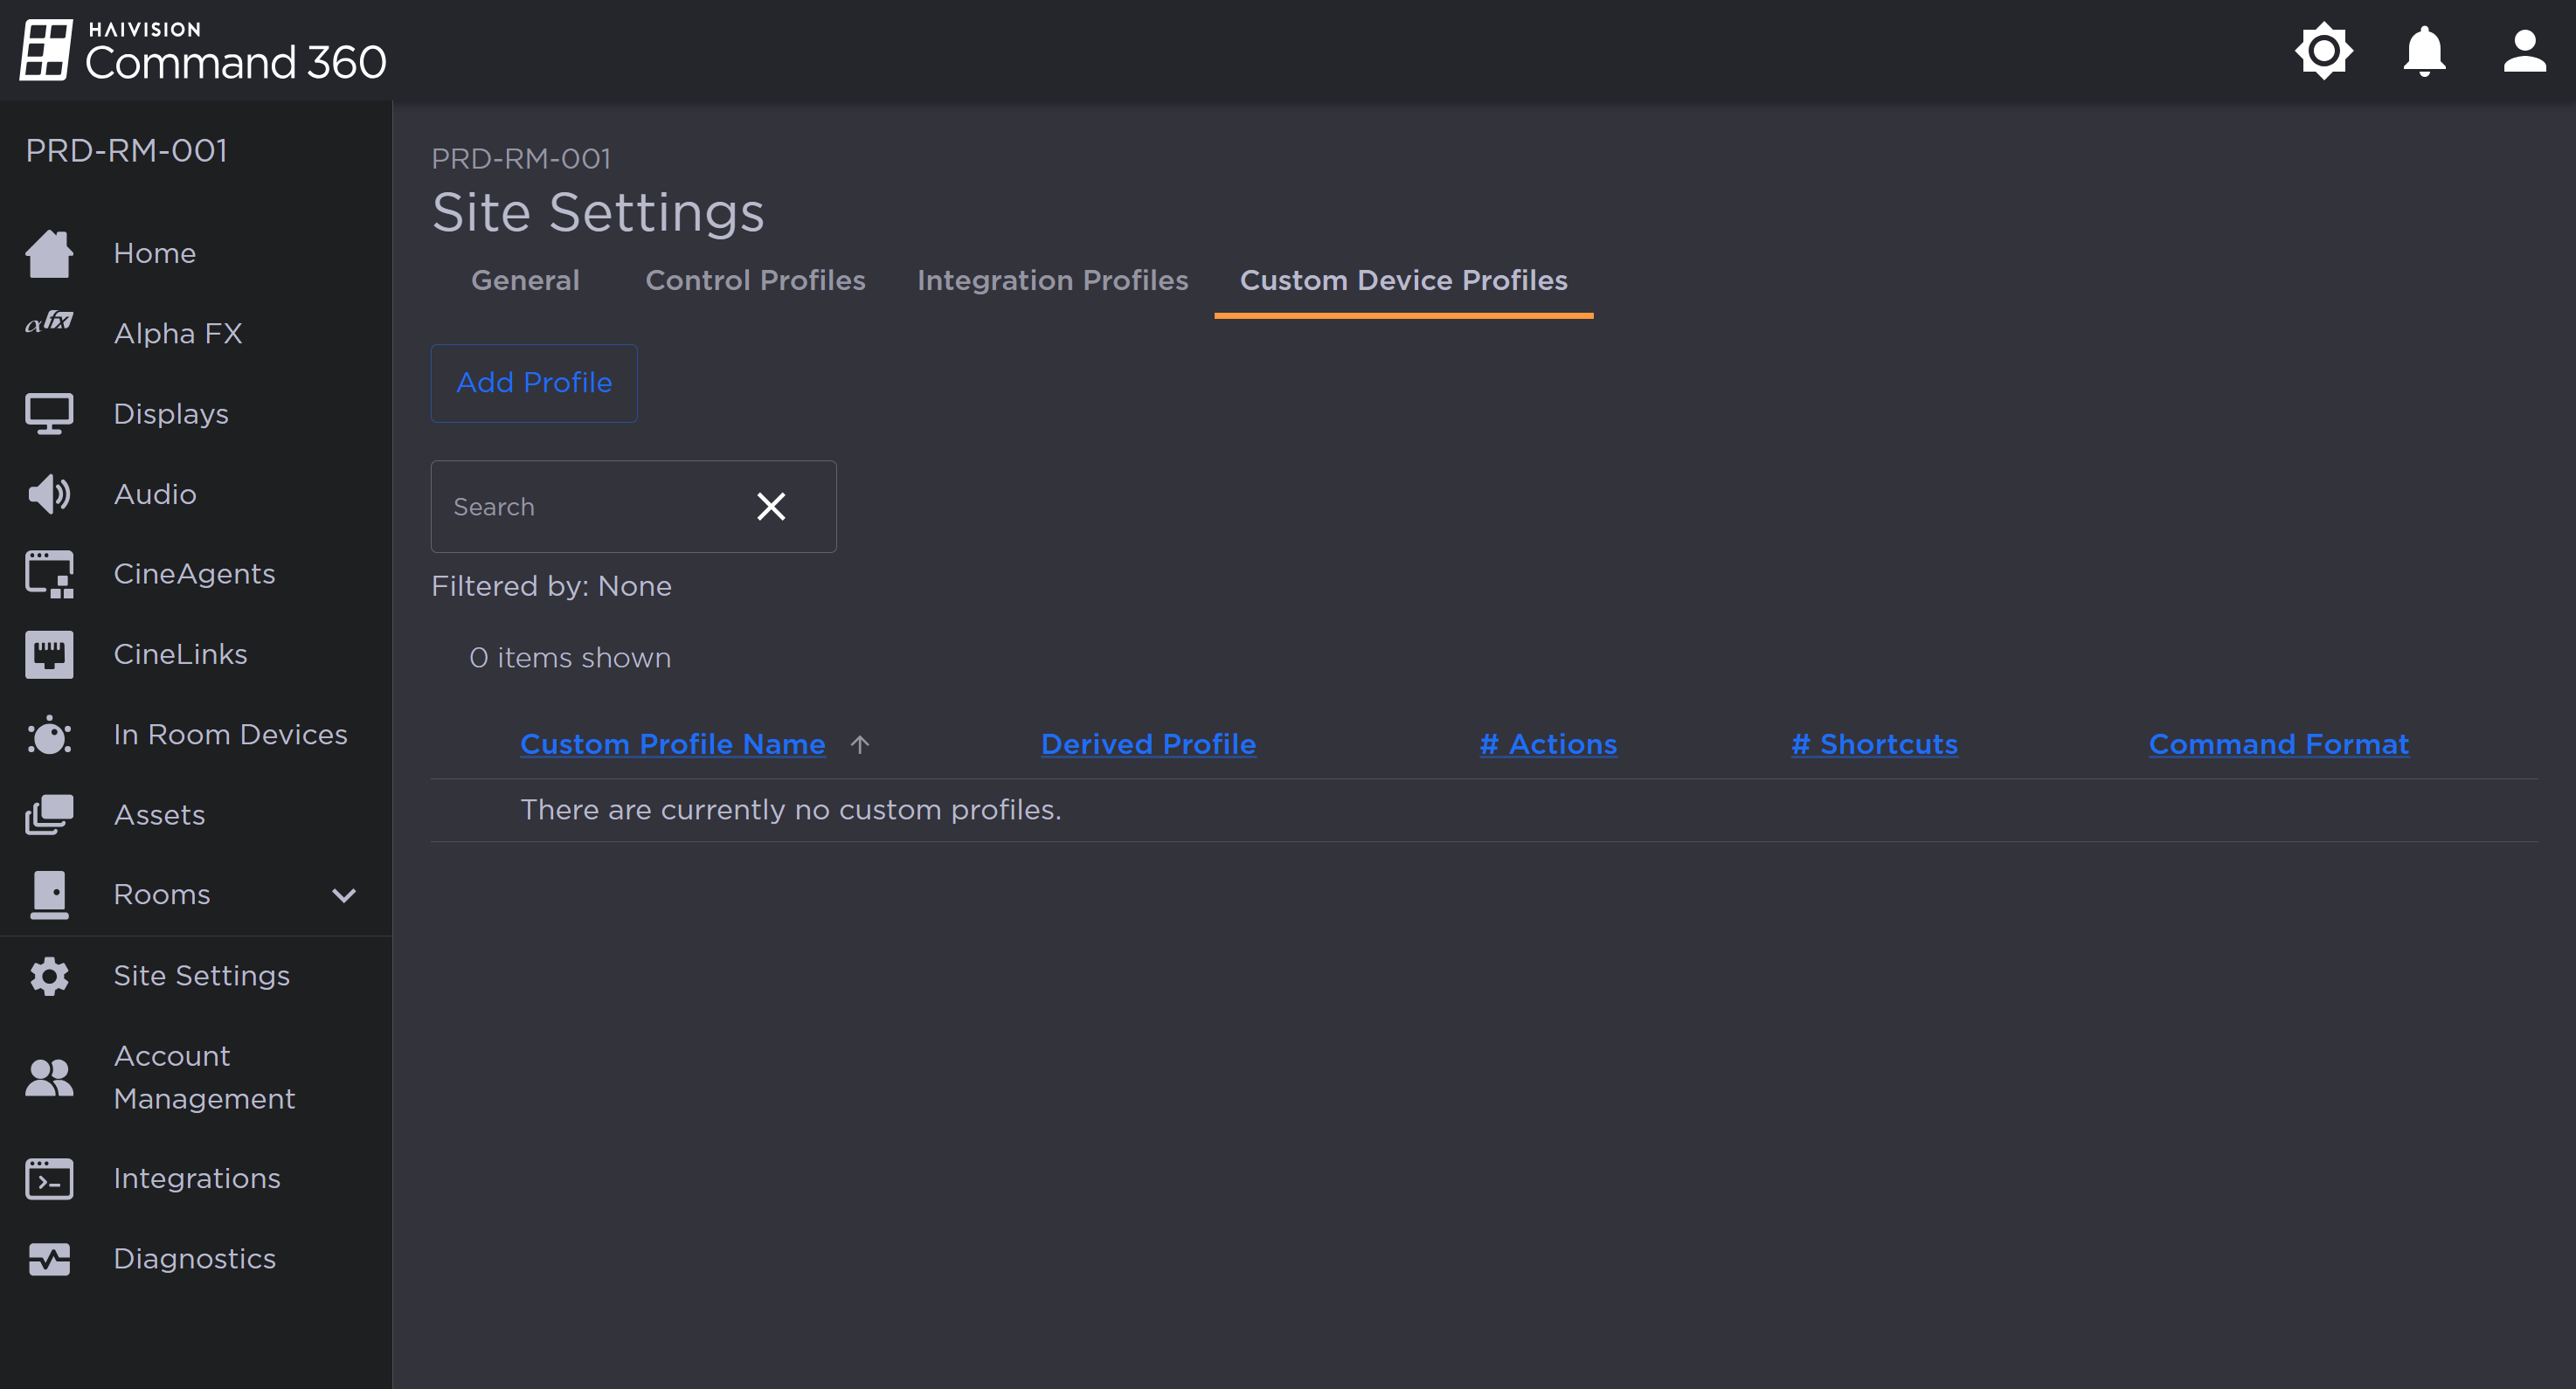Switch to the General tab

tap(524, 280)
